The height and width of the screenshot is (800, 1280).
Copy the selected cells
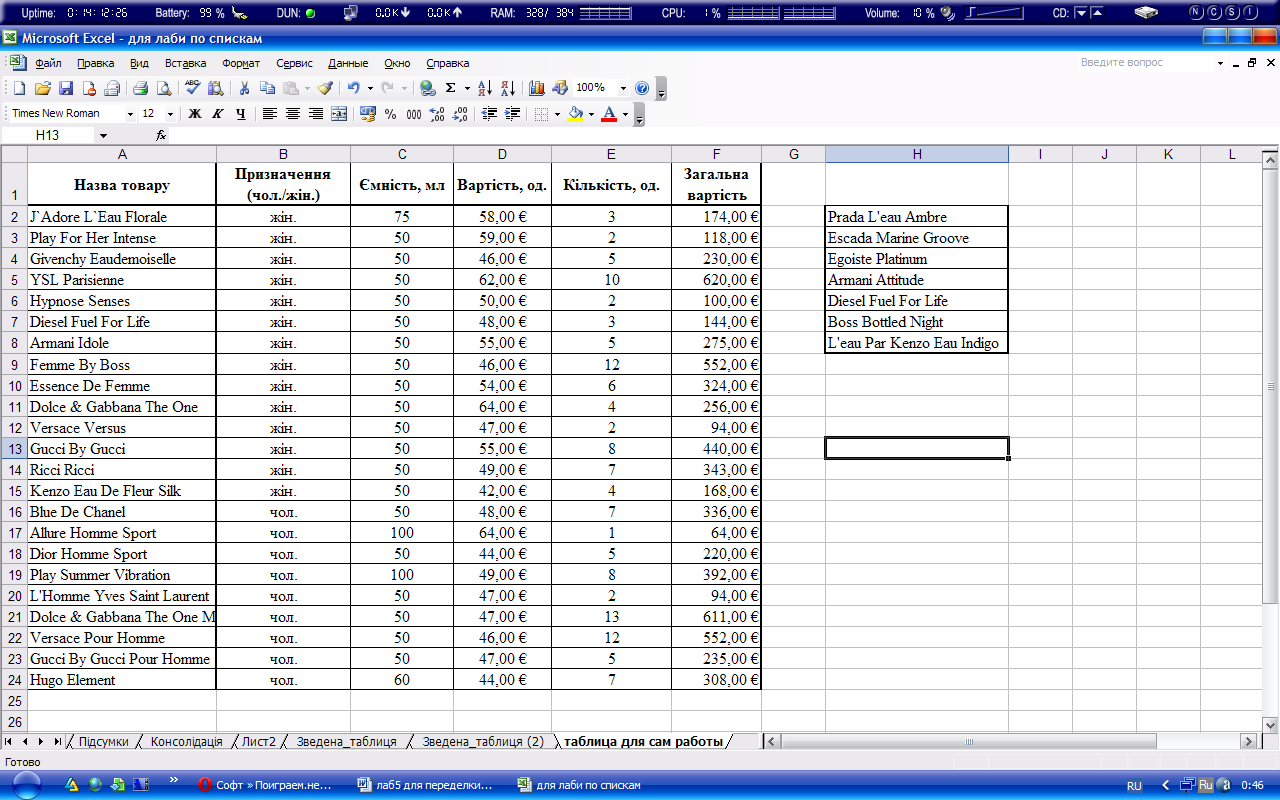coord(267,88)
